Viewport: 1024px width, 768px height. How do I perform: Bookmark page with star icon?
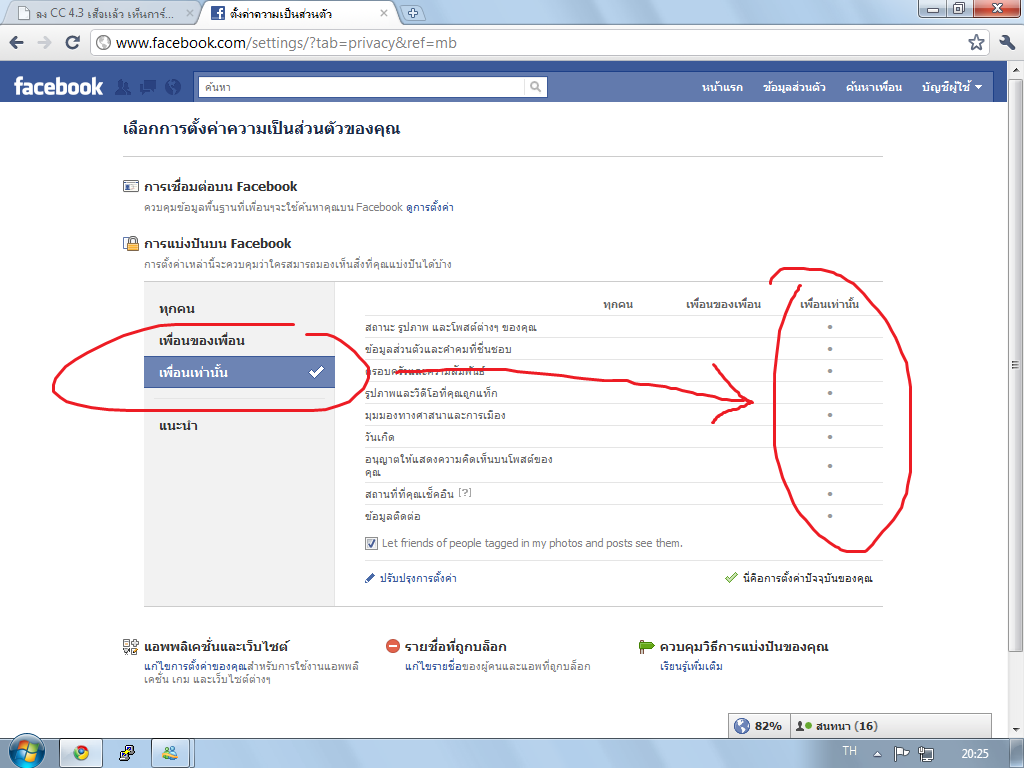pos(976,43)
